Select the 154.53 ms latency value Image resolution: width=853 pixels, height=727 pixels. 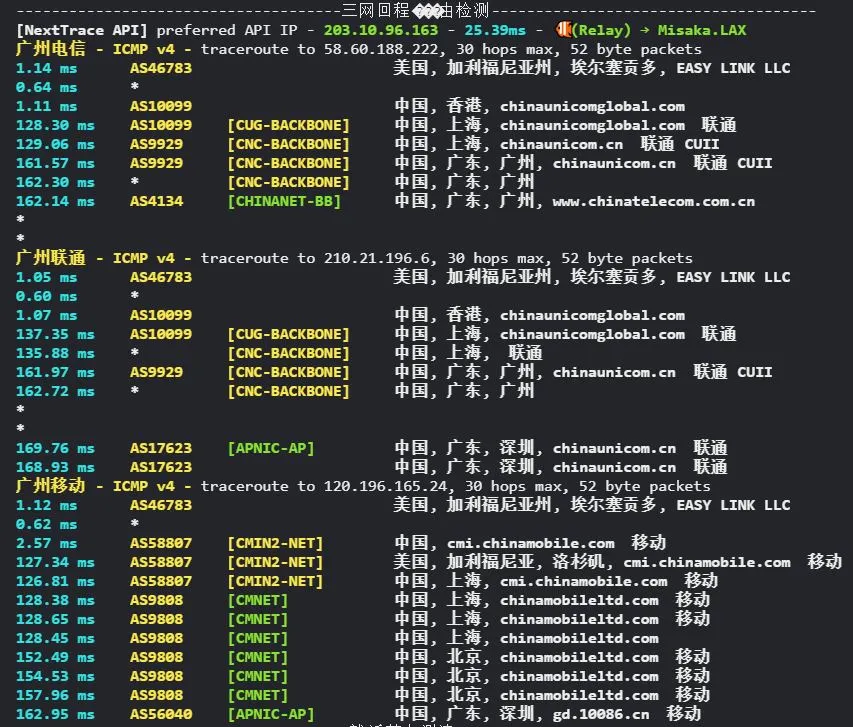coord(55,676)
